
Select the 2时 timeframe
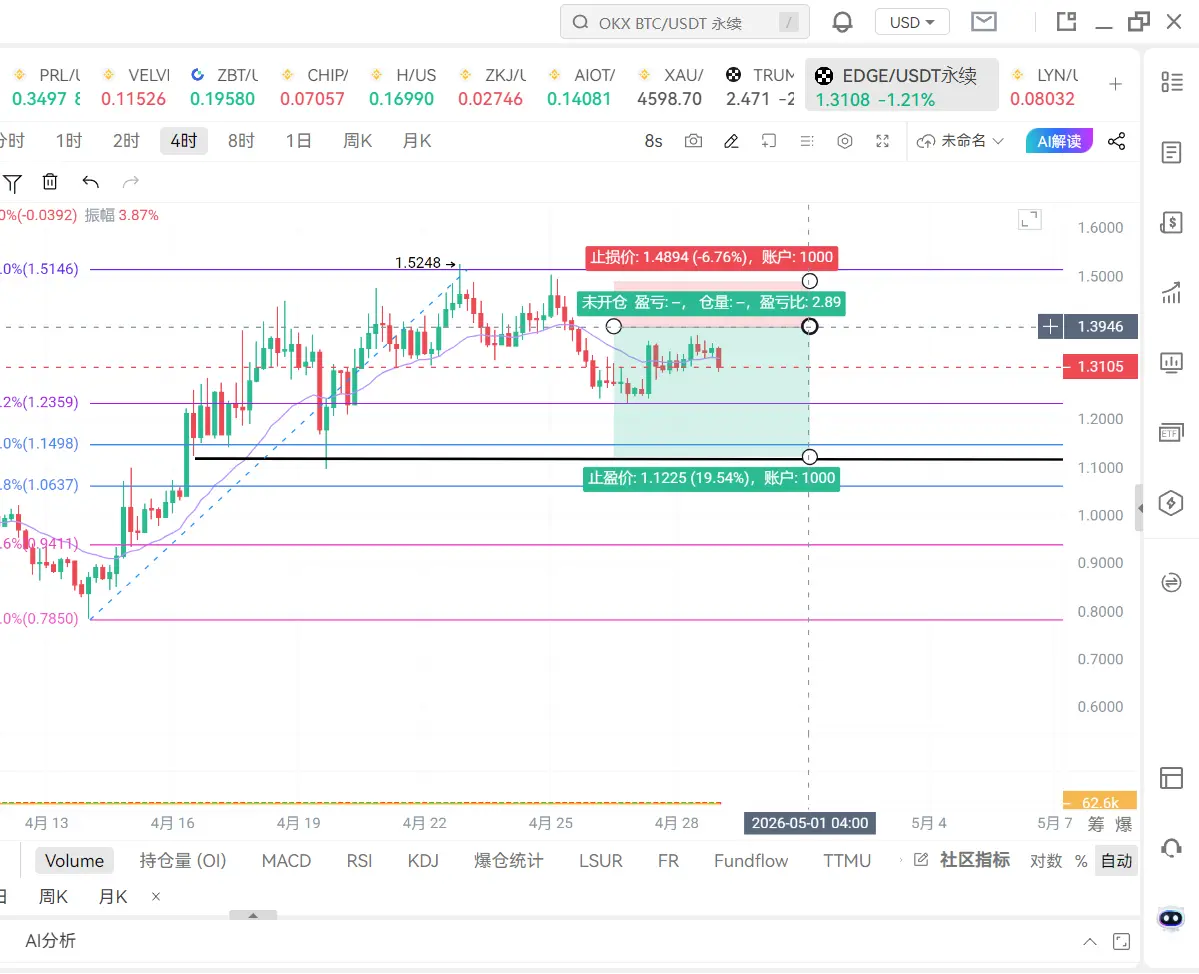coord(126,141)
